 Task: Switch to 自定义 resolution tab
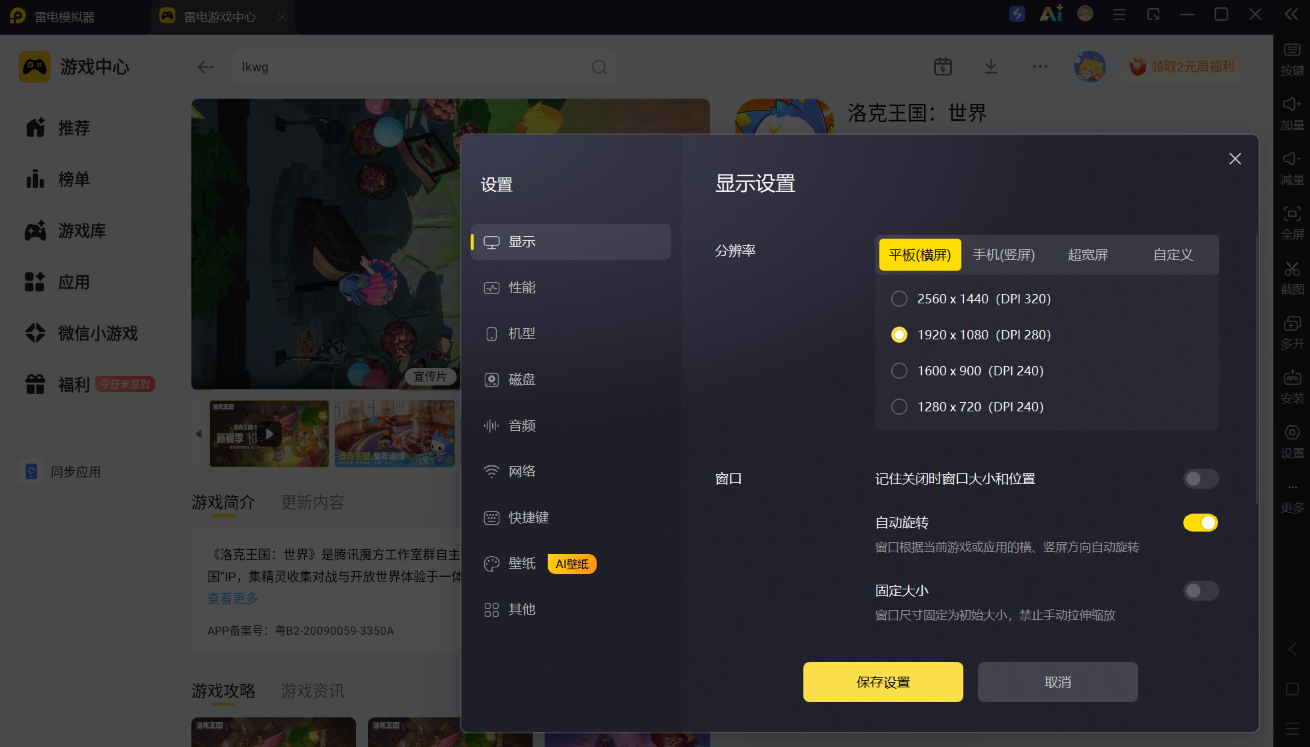coord(1173,255)
